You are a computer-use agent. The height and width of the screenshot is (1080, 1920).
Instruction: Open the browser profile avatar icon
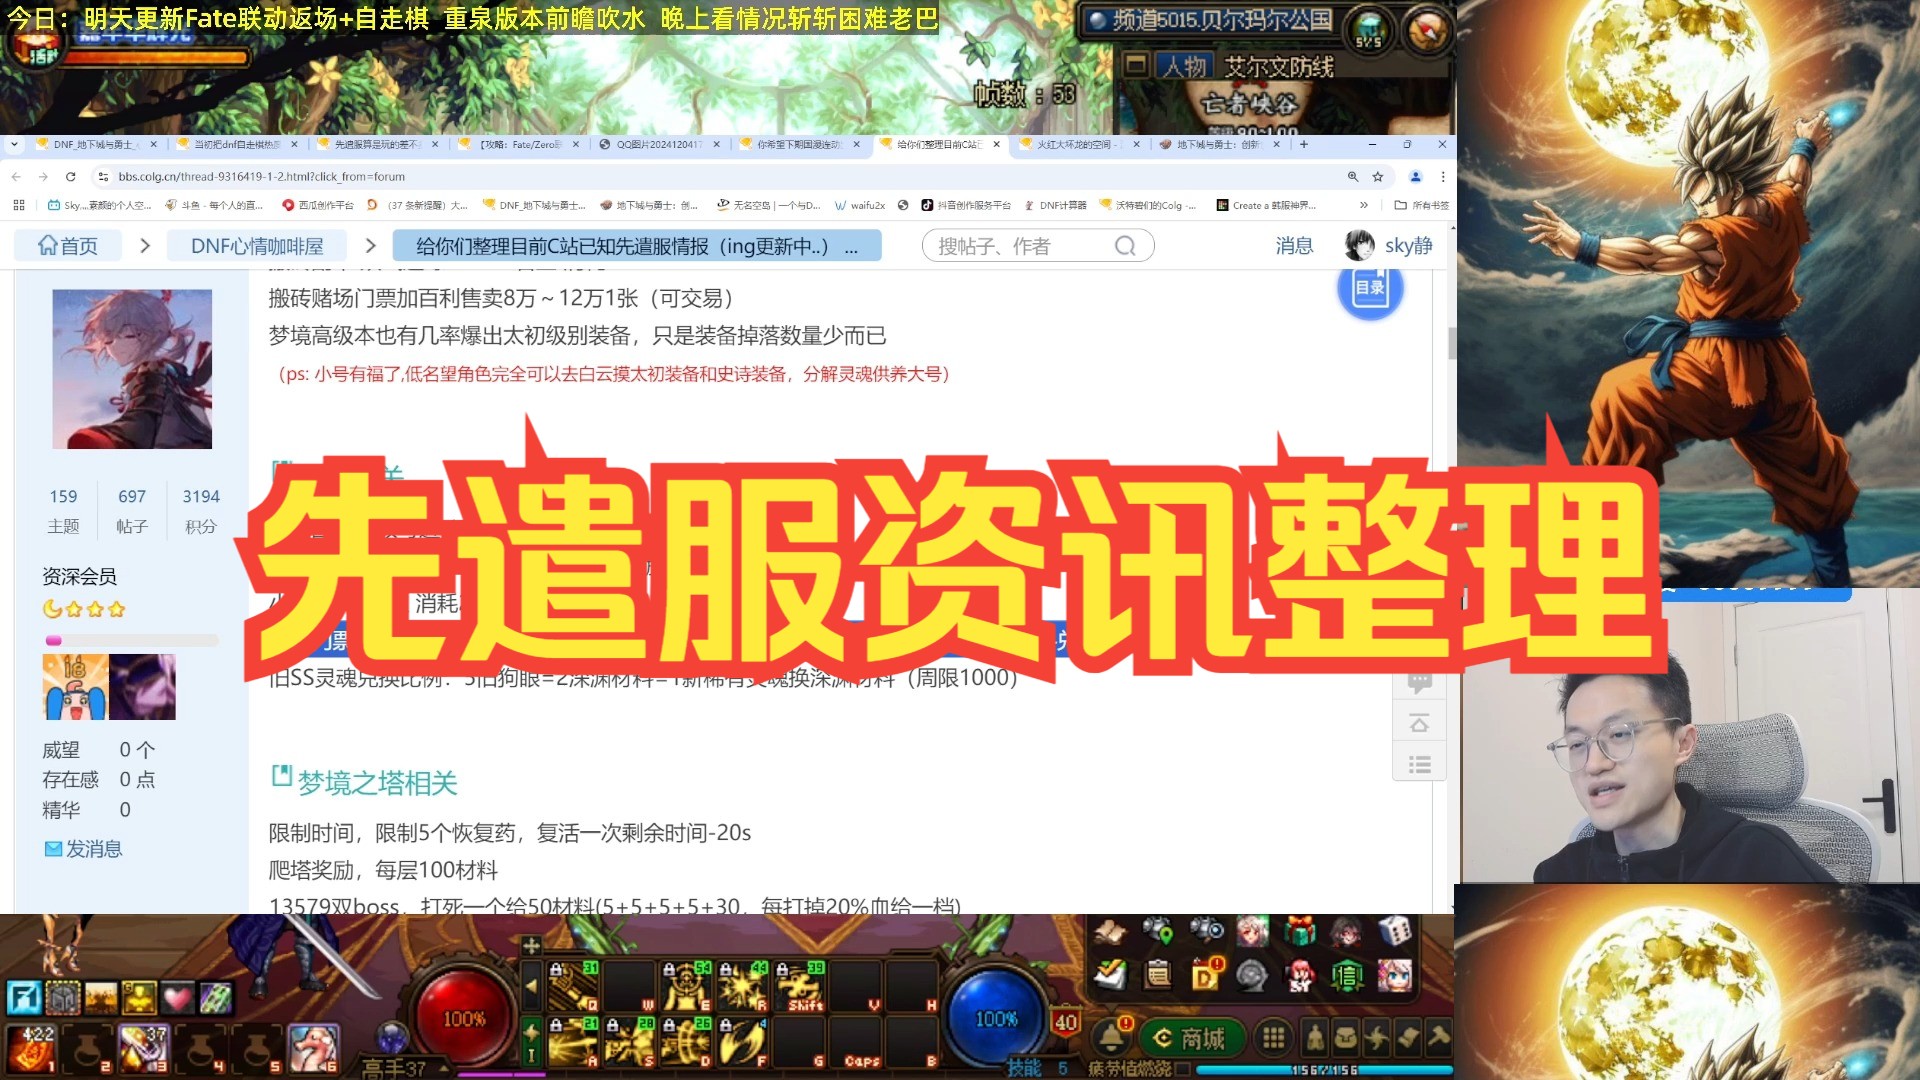click(x=1415, y=177)
